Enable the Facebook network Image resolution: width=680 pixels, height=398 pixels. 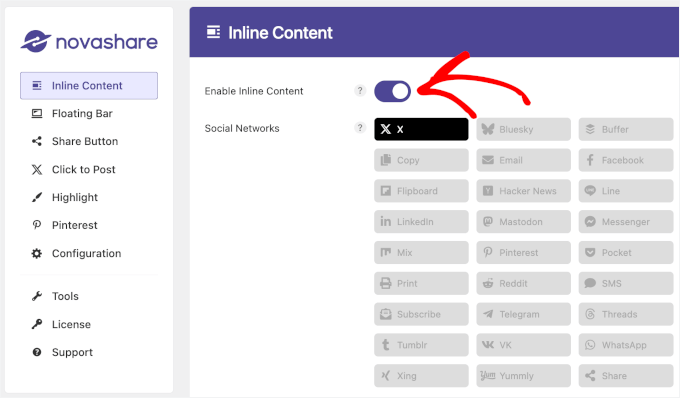coord(626,160)
